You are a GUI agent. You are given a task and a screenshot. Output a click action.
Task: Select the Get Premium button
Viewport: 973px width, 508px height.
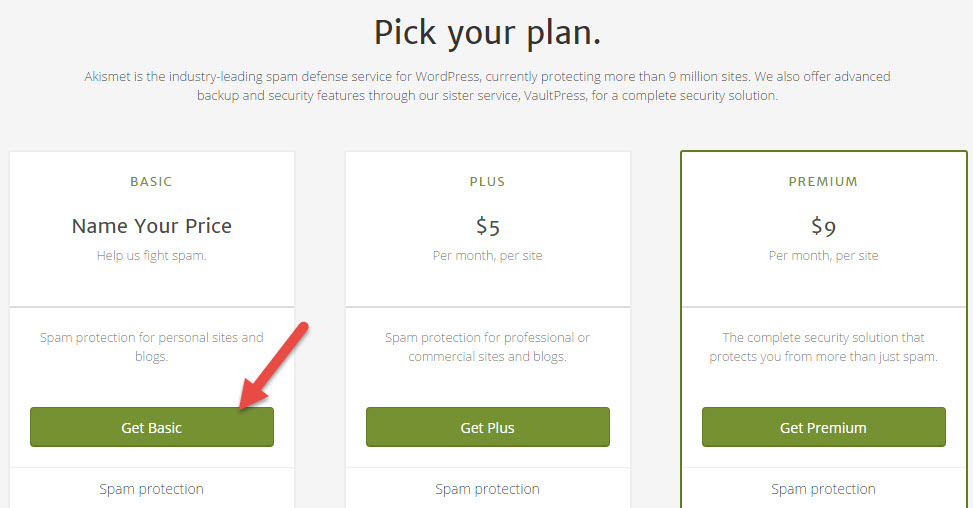point(823,427)
